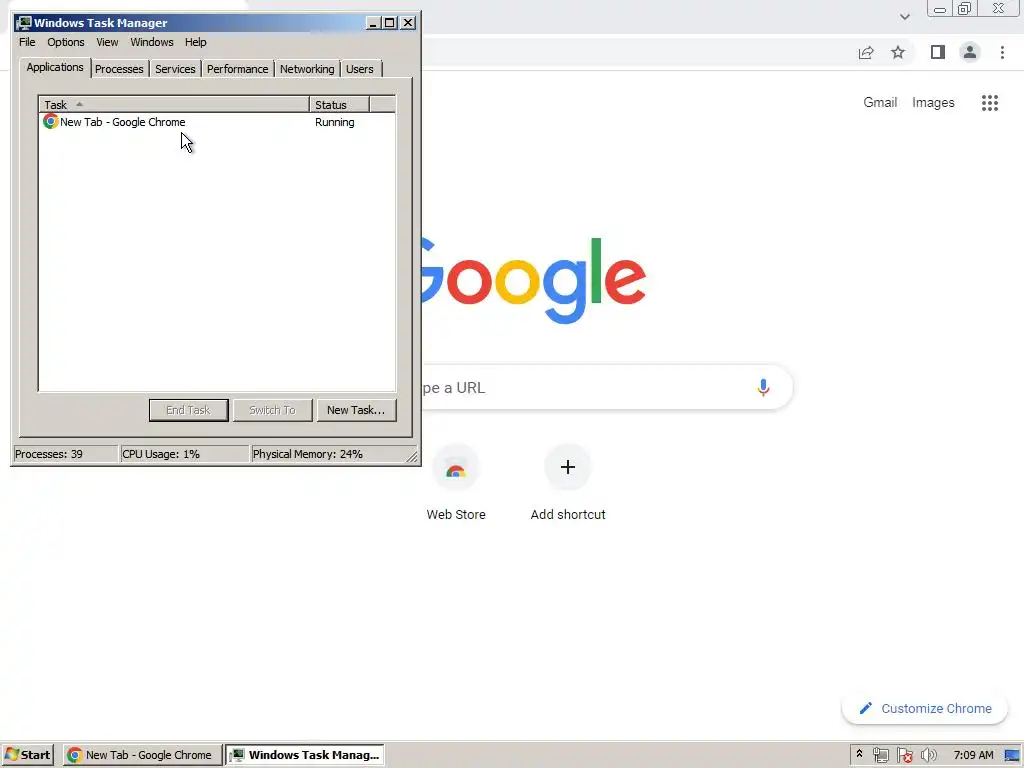Open Google apps grid icon

point(990,103)
